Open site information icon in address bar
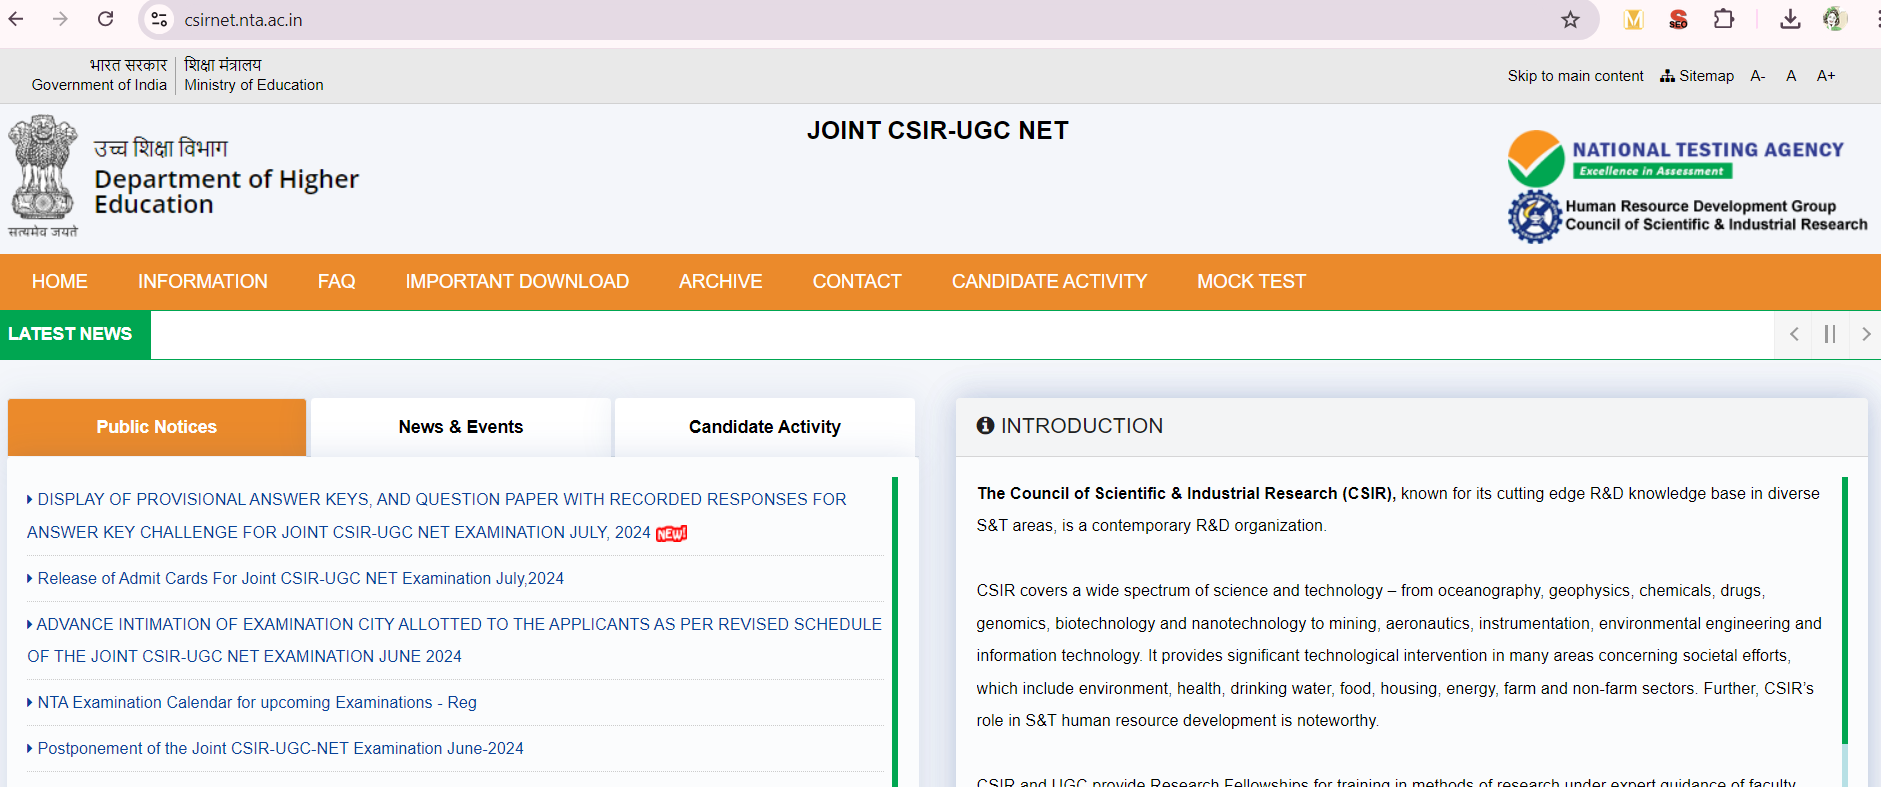Viewport: 1881px width, 787px height. pos(159,19)
